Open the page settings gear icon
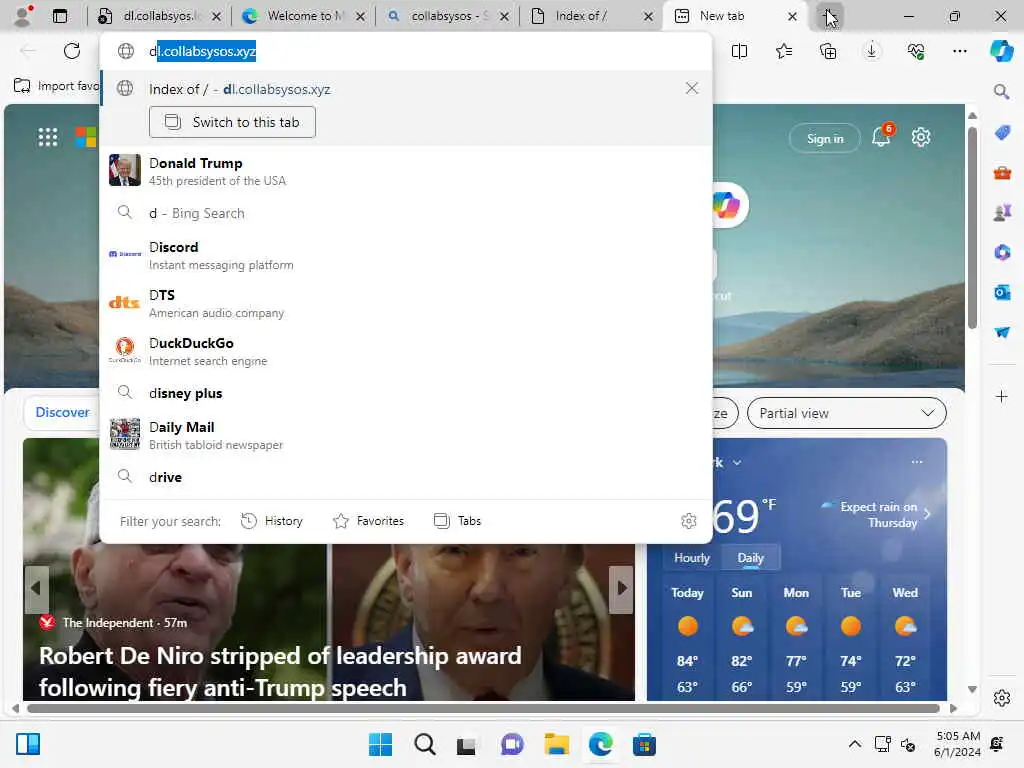This screenshot has width=1024, height=768. click(x=921, y=137)
